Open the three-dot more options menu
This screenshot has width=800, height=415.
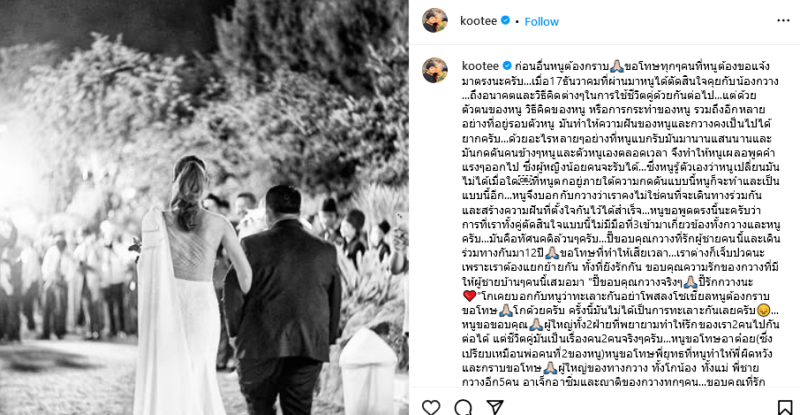pos(783,20)
